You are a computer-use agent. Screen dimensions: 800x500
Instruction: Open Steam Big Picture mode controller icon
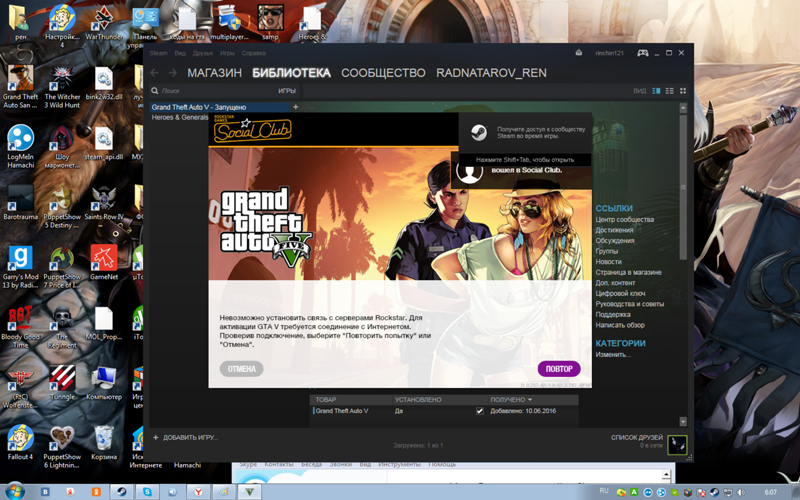pos(642,53)
